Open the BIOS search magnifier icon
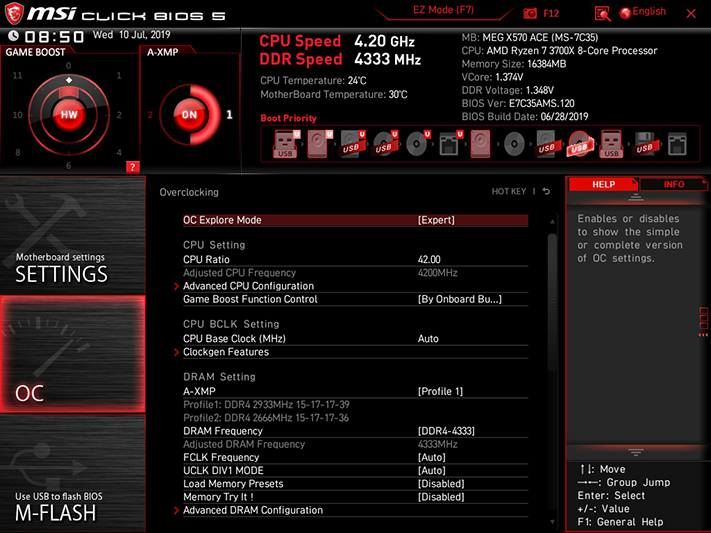The width and height of the screenshot is (711, 533). click(602, 13)
